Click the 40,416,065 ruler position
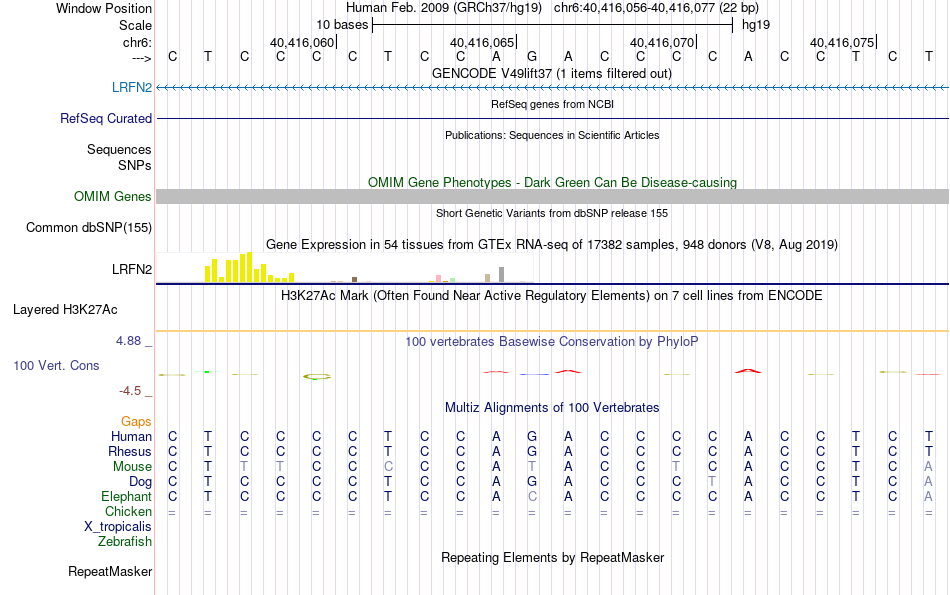The height and width of the screenshot is (595, 950). click(x=482, y=42)
